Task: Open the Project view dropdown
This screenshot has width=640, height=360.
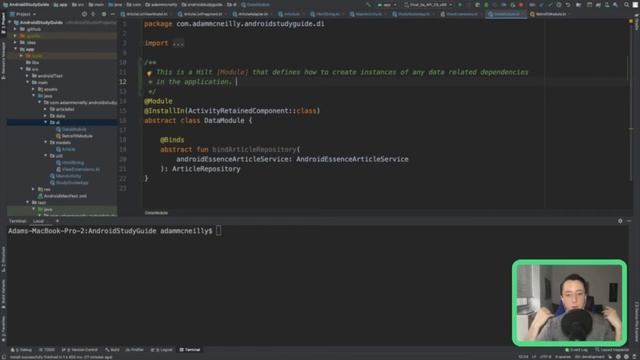Action: [23, 14]
